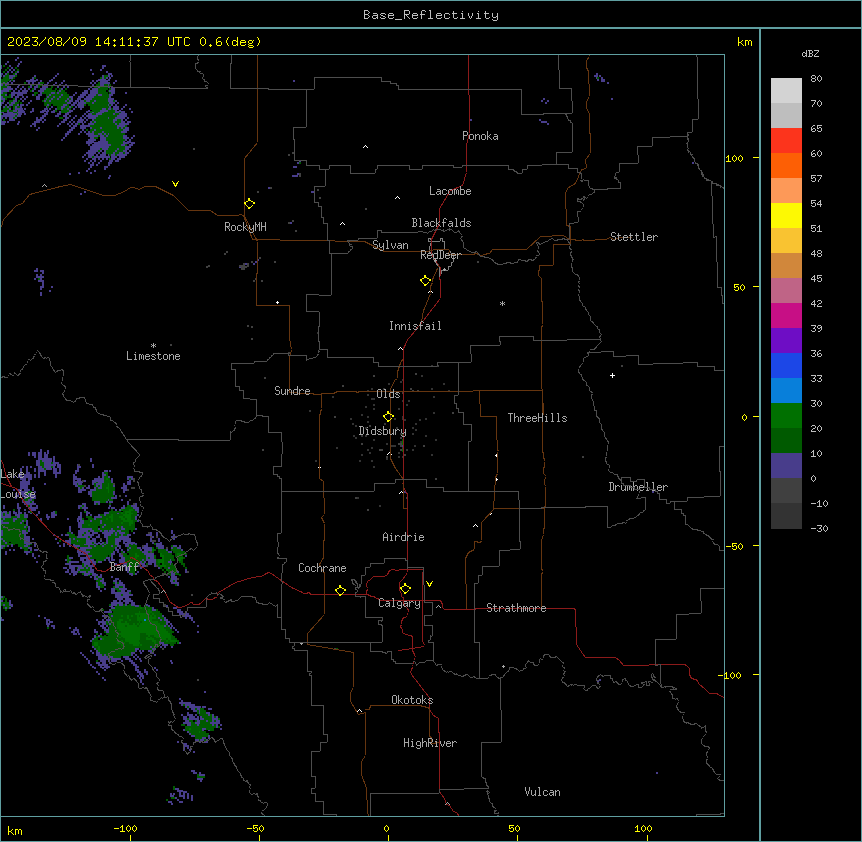Click the yellow V marker east of Calgary diamond
Viewport: 862px width, 842px height.
(x=429, y=584)
